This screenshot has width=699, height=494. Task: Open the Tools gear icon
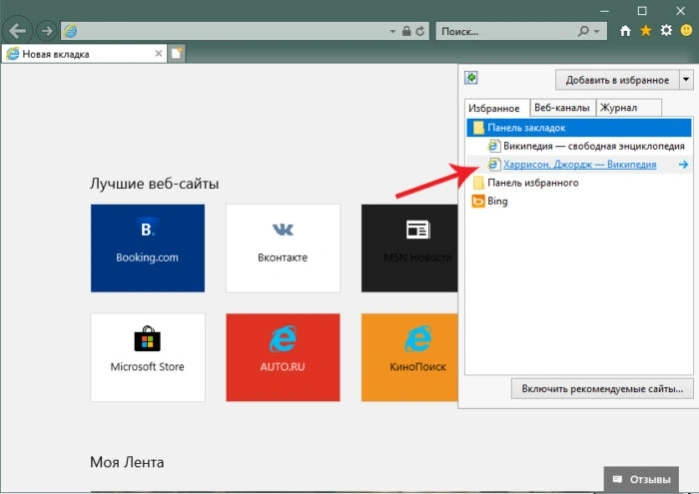[x=666, y=30]
